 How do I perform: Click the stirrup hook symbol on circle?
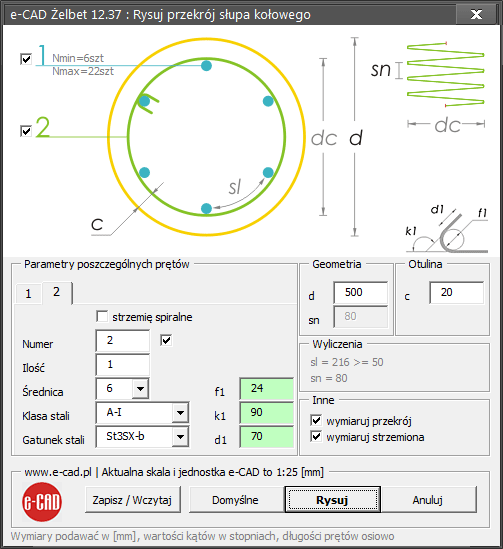pyautogui.click(x=148, y=103)
